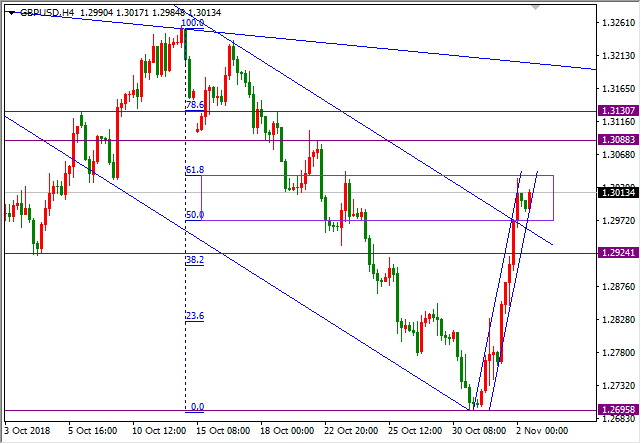The height and width of the screenshot is (444, 641).
Task: Click the 3 Oct 2018 date label
Action: coord(26,430)
